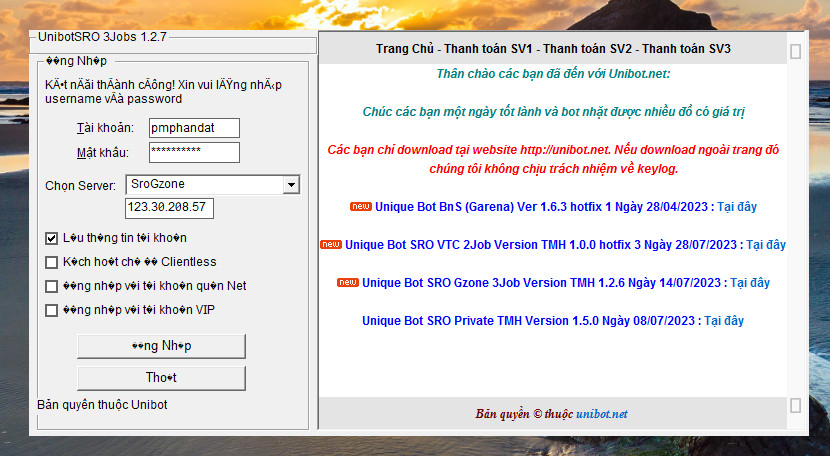Viewport: 830px width, 456px height.
Task: Click the UnibotSRO 3Jobs 1.2.7 title text
Action: (x=102, y=37)
